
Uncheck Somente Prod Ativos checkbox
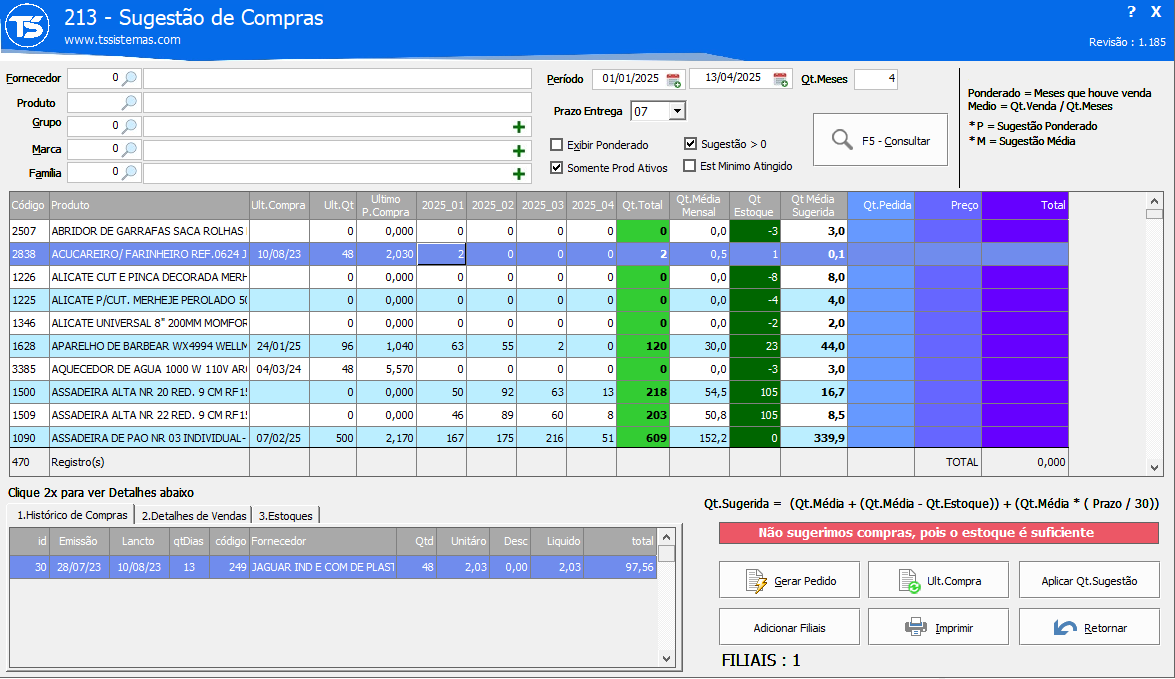pyautogui.click(x=557, y=168)
